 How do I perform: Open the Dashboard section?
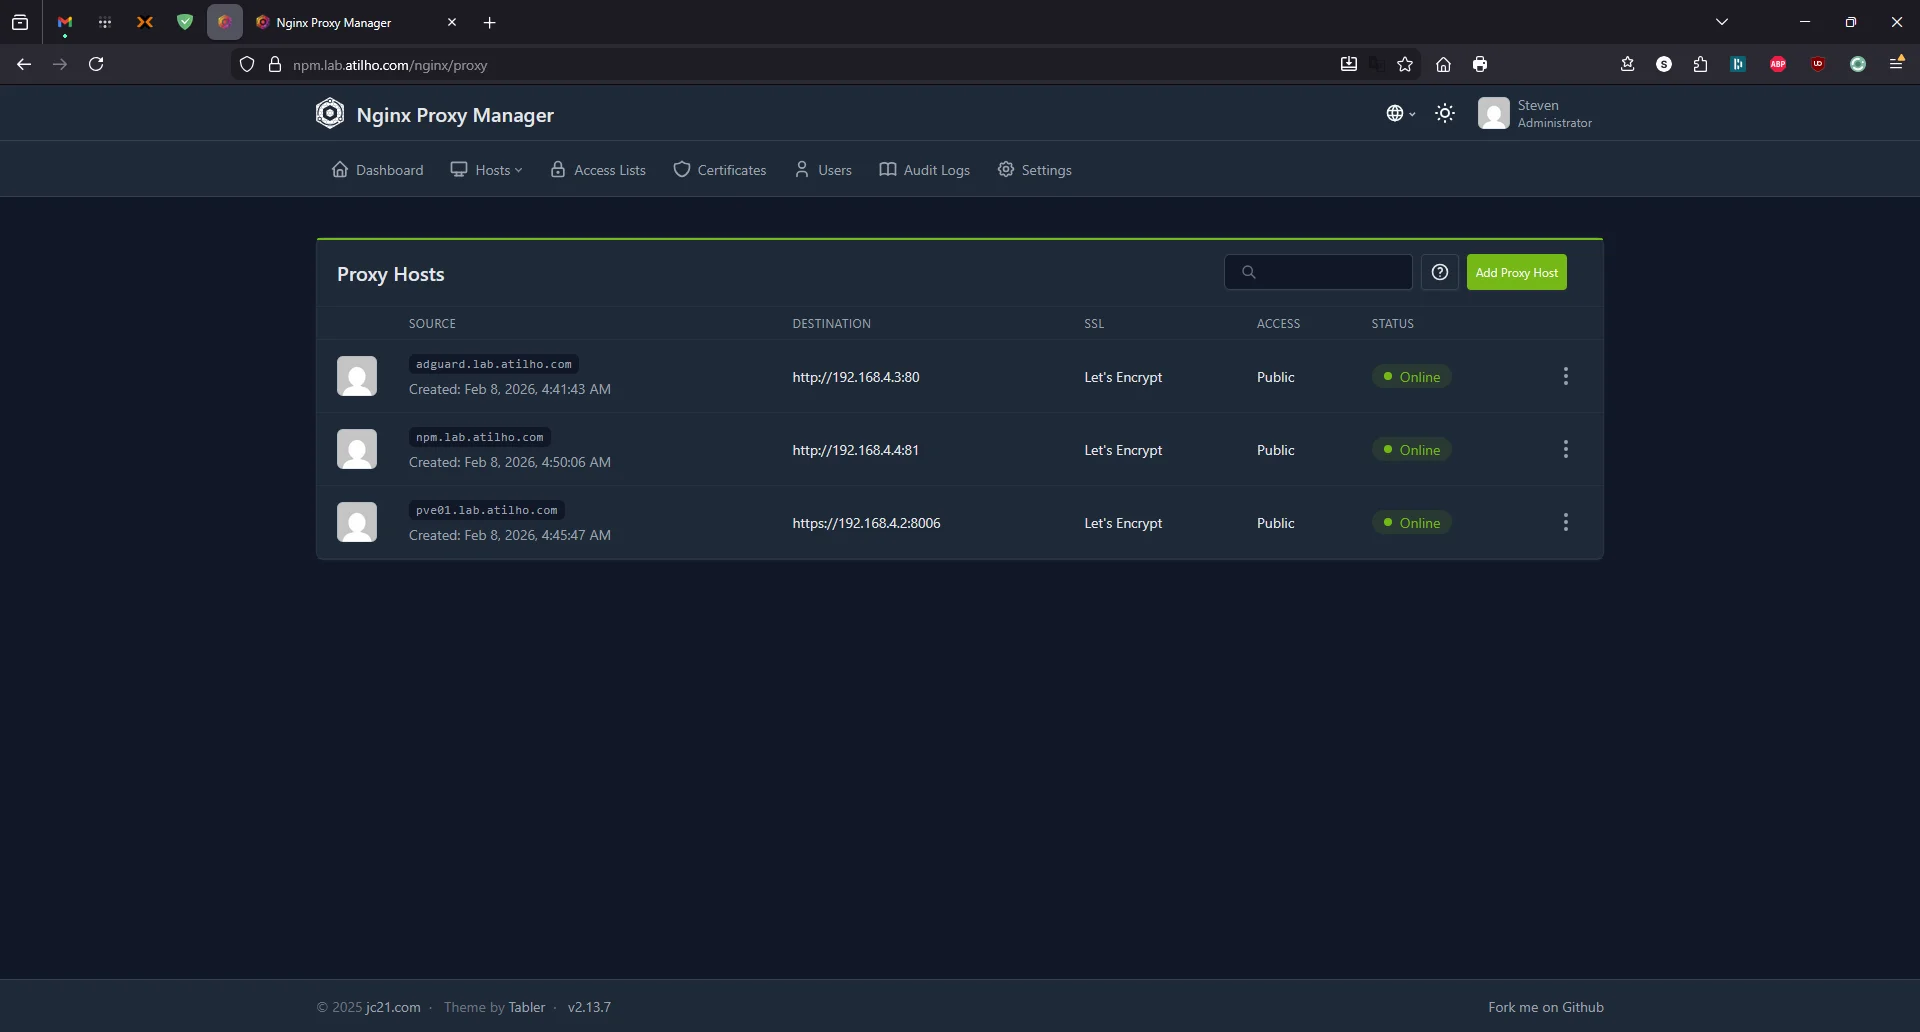377,170
